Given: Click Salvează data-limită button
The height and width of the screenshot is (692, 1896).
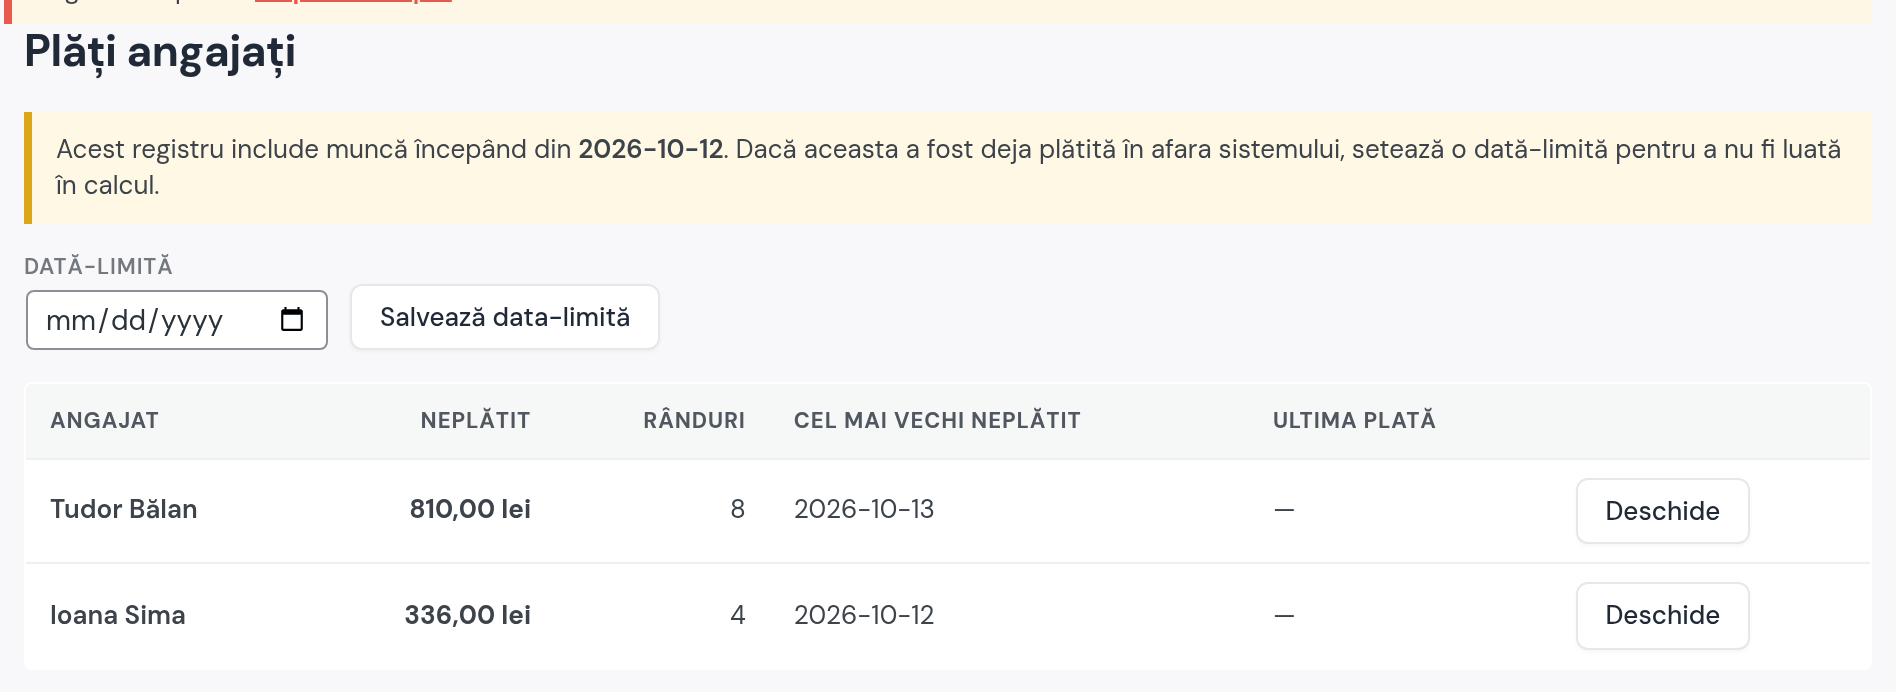Looking at the screenshot, I should pos(505,317).
